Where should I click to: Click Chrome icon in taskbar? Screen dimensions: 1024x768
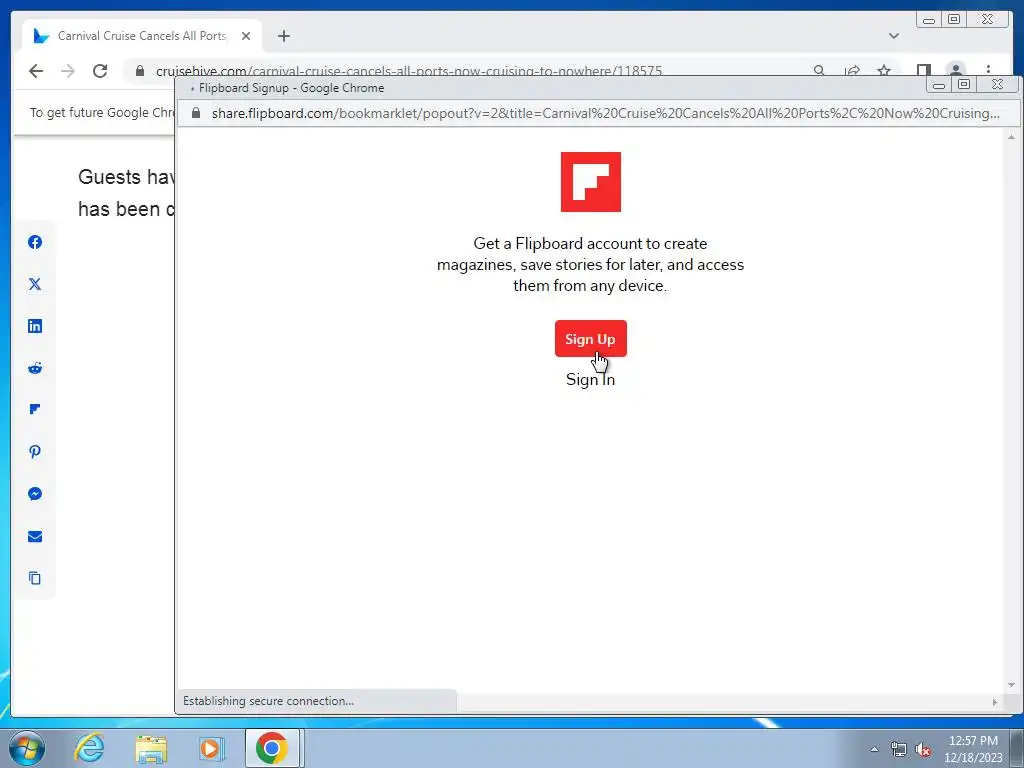[x=272, y=748]
